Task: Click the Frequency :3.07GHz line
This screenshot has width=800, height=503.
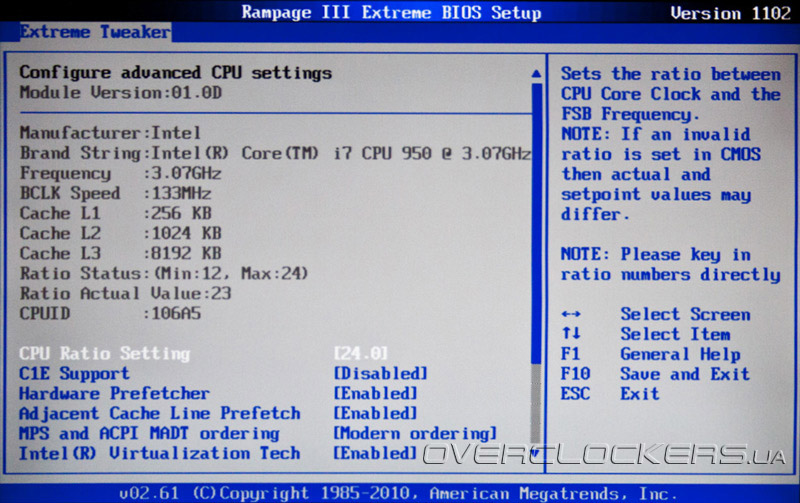Action: tap(120, 173)
